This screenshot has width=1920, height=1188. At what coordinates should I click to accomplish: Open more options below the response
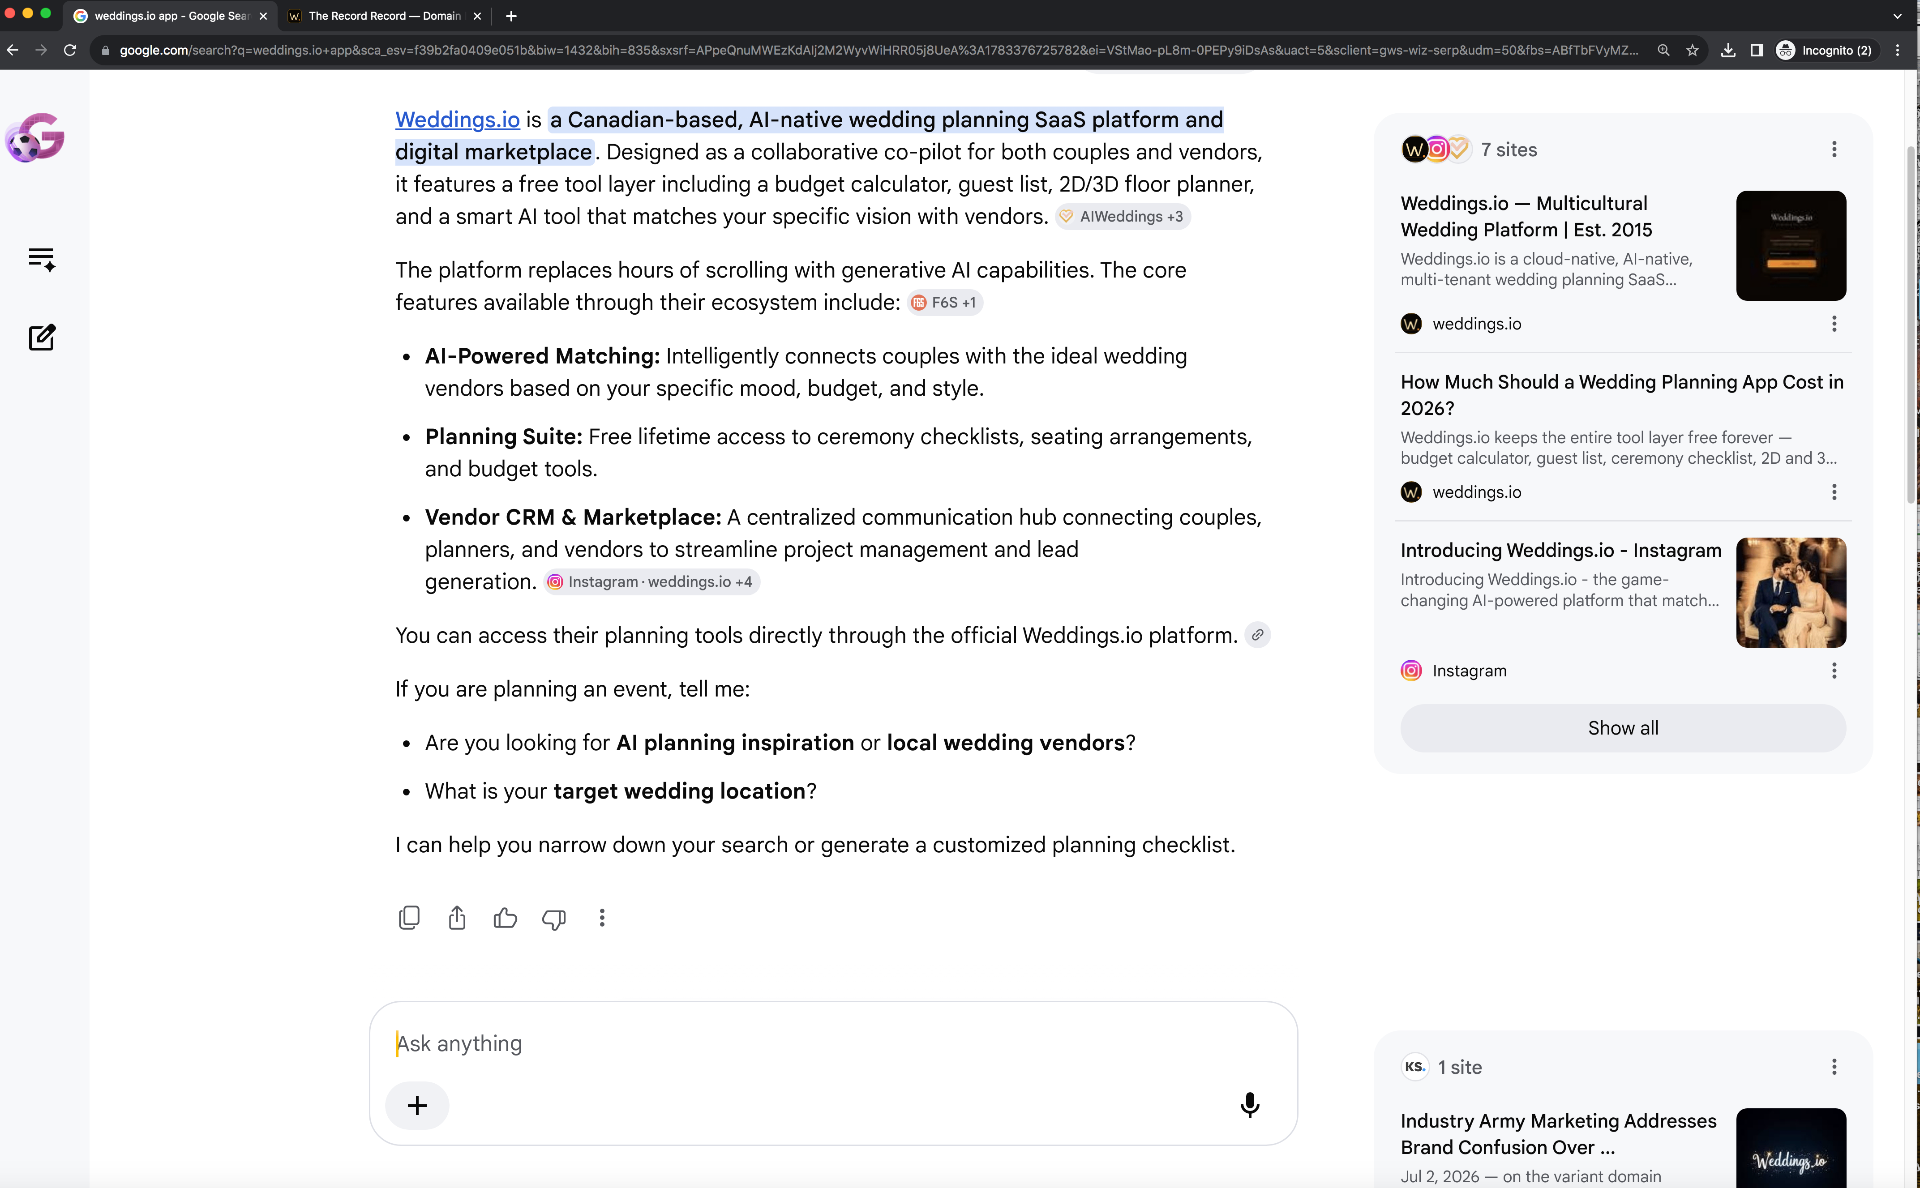point(602,918)
